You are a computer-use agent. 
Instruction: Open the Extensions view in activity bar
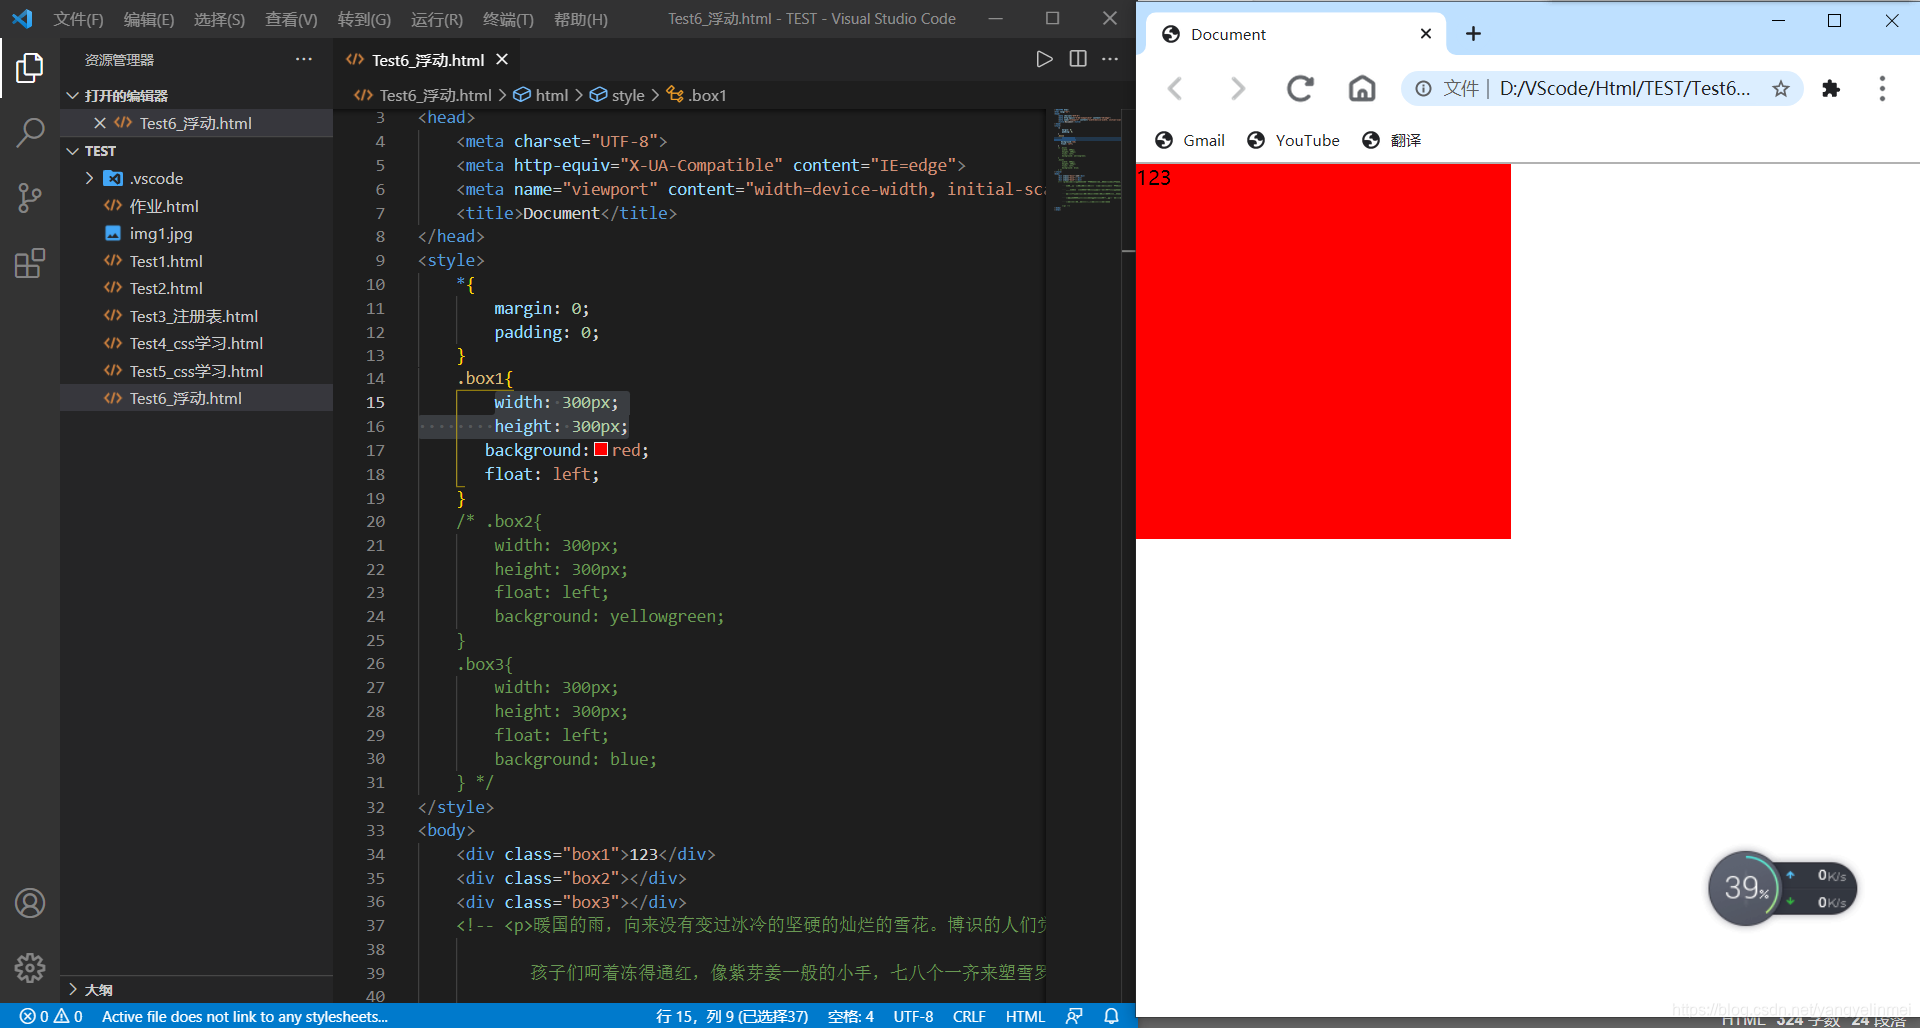[x=30, y=264]
